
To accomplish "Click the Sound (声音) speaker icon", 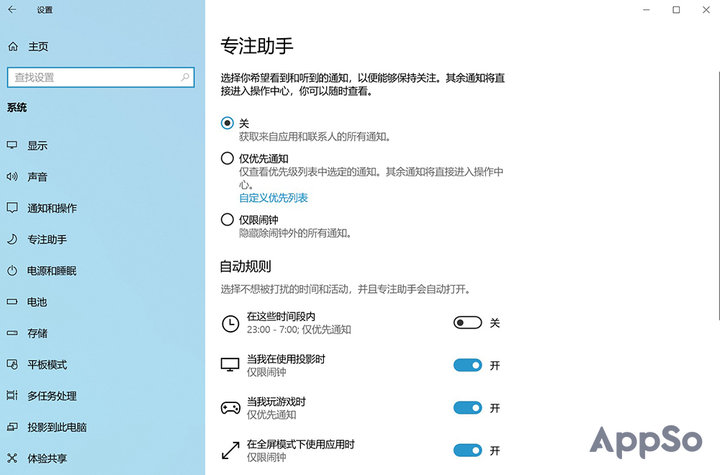I will coord(13,177).
